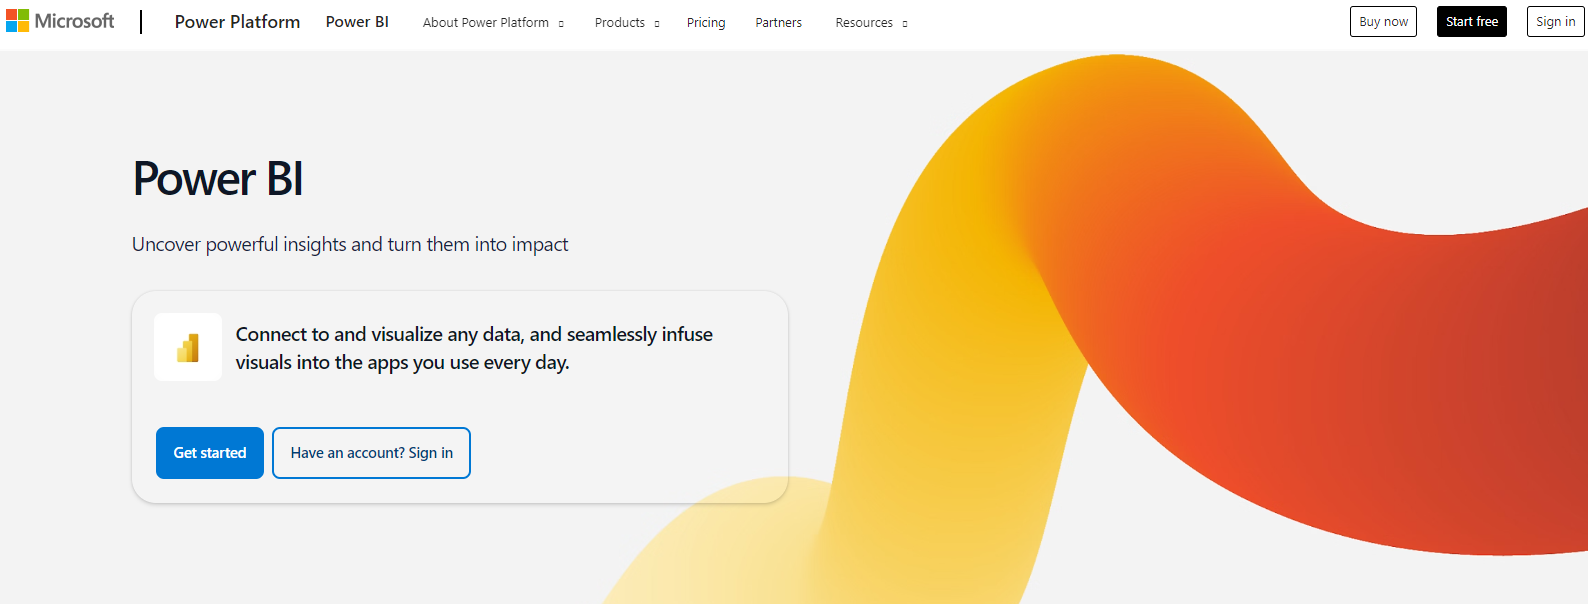
Task: Open the Pricing page
Action: pos(706,22)
